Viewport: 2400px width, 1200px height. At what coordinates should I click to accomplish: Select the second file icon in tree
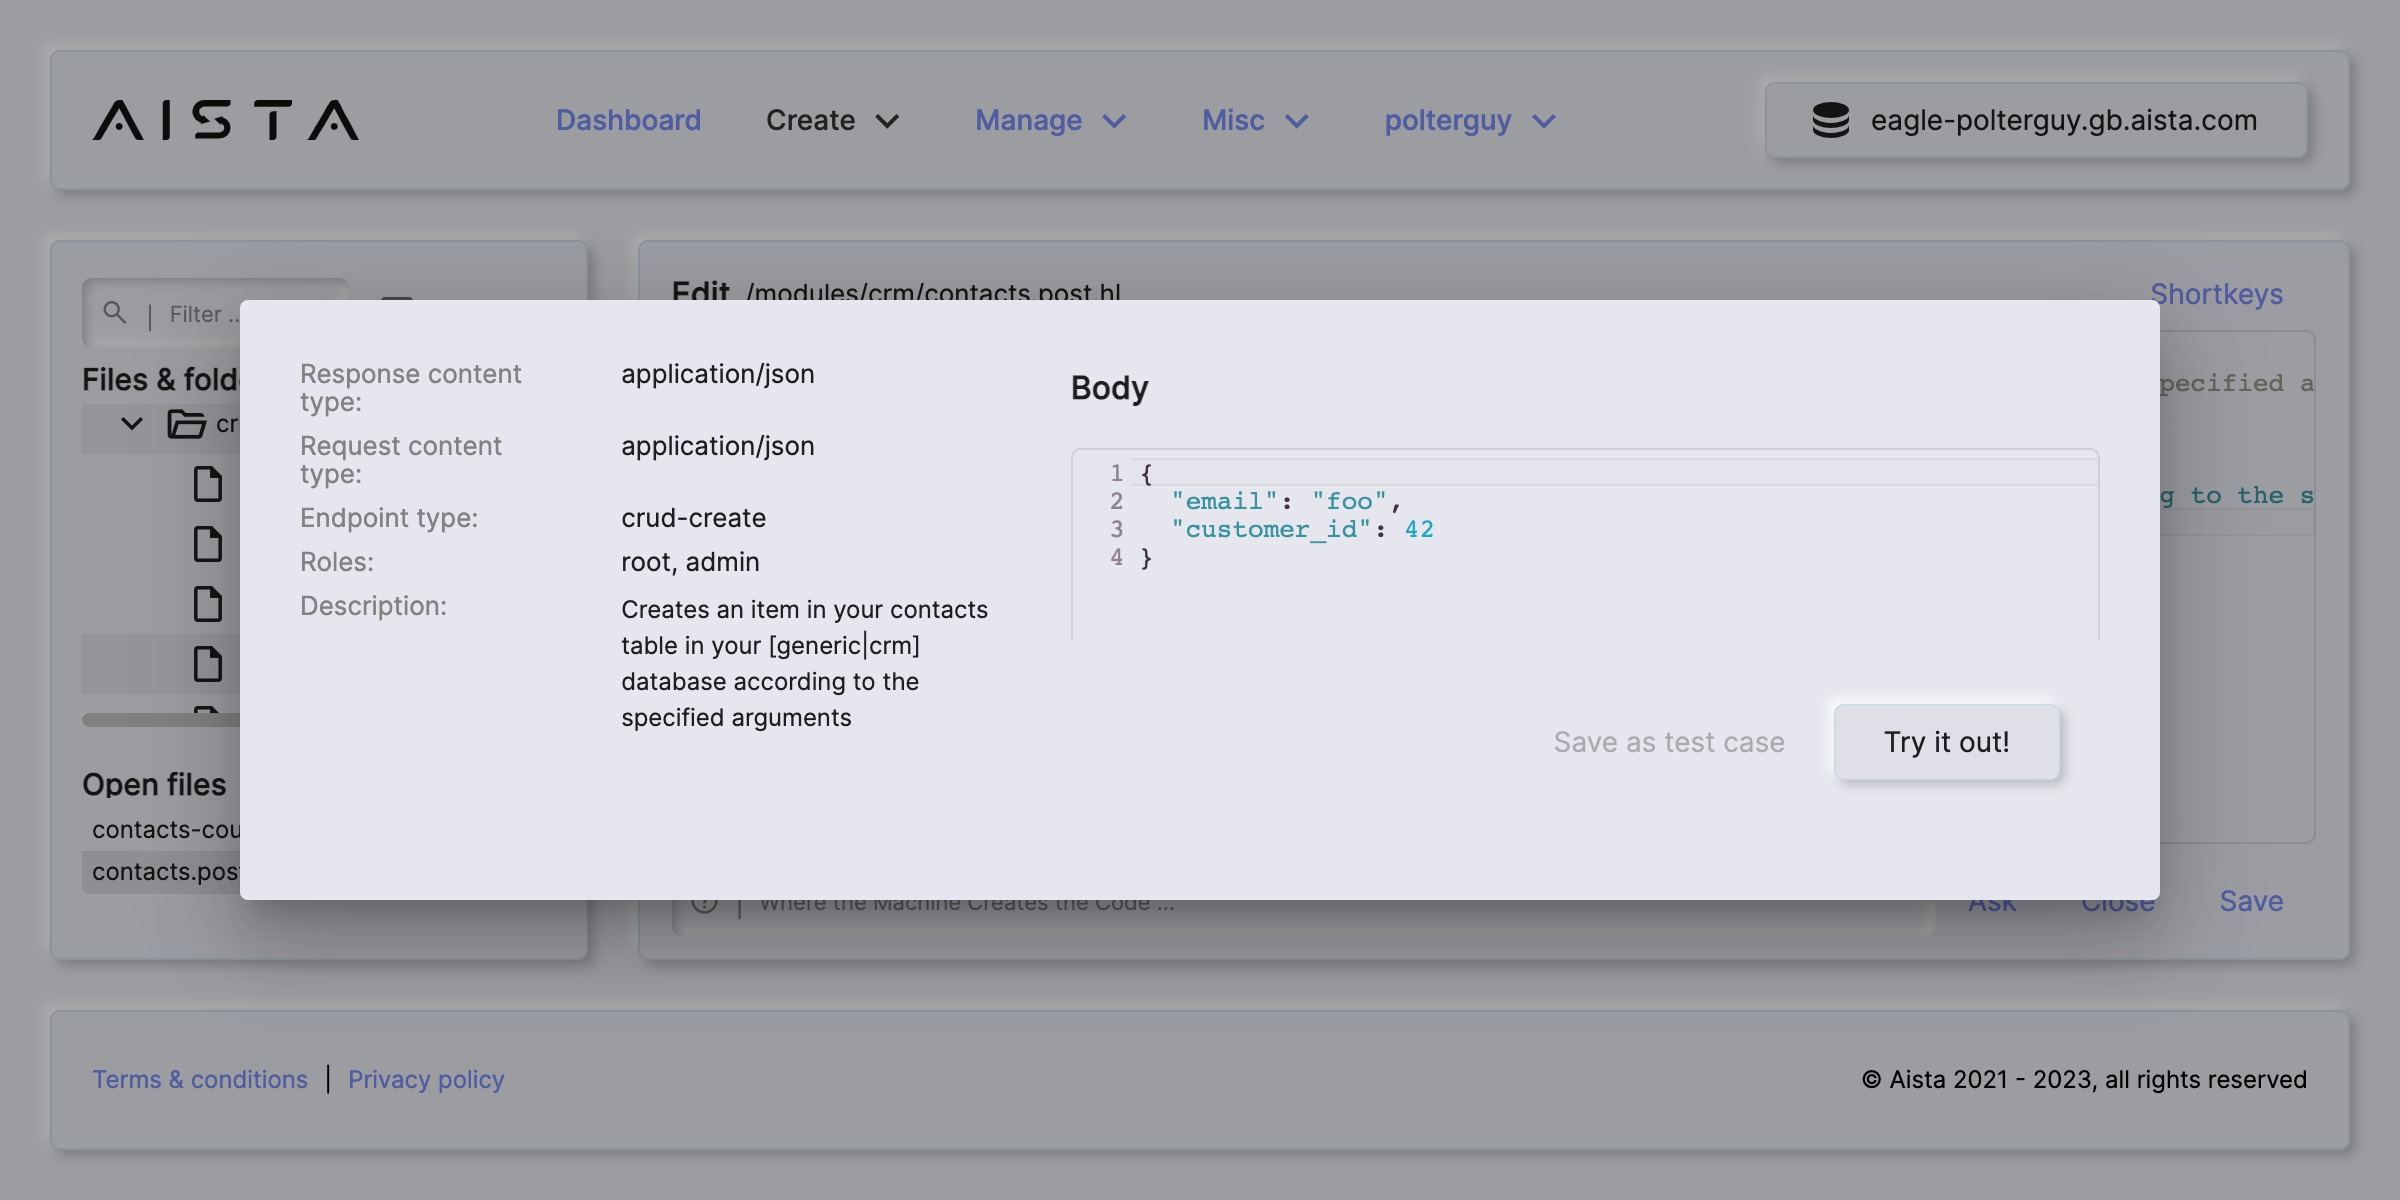pos(207,544)
